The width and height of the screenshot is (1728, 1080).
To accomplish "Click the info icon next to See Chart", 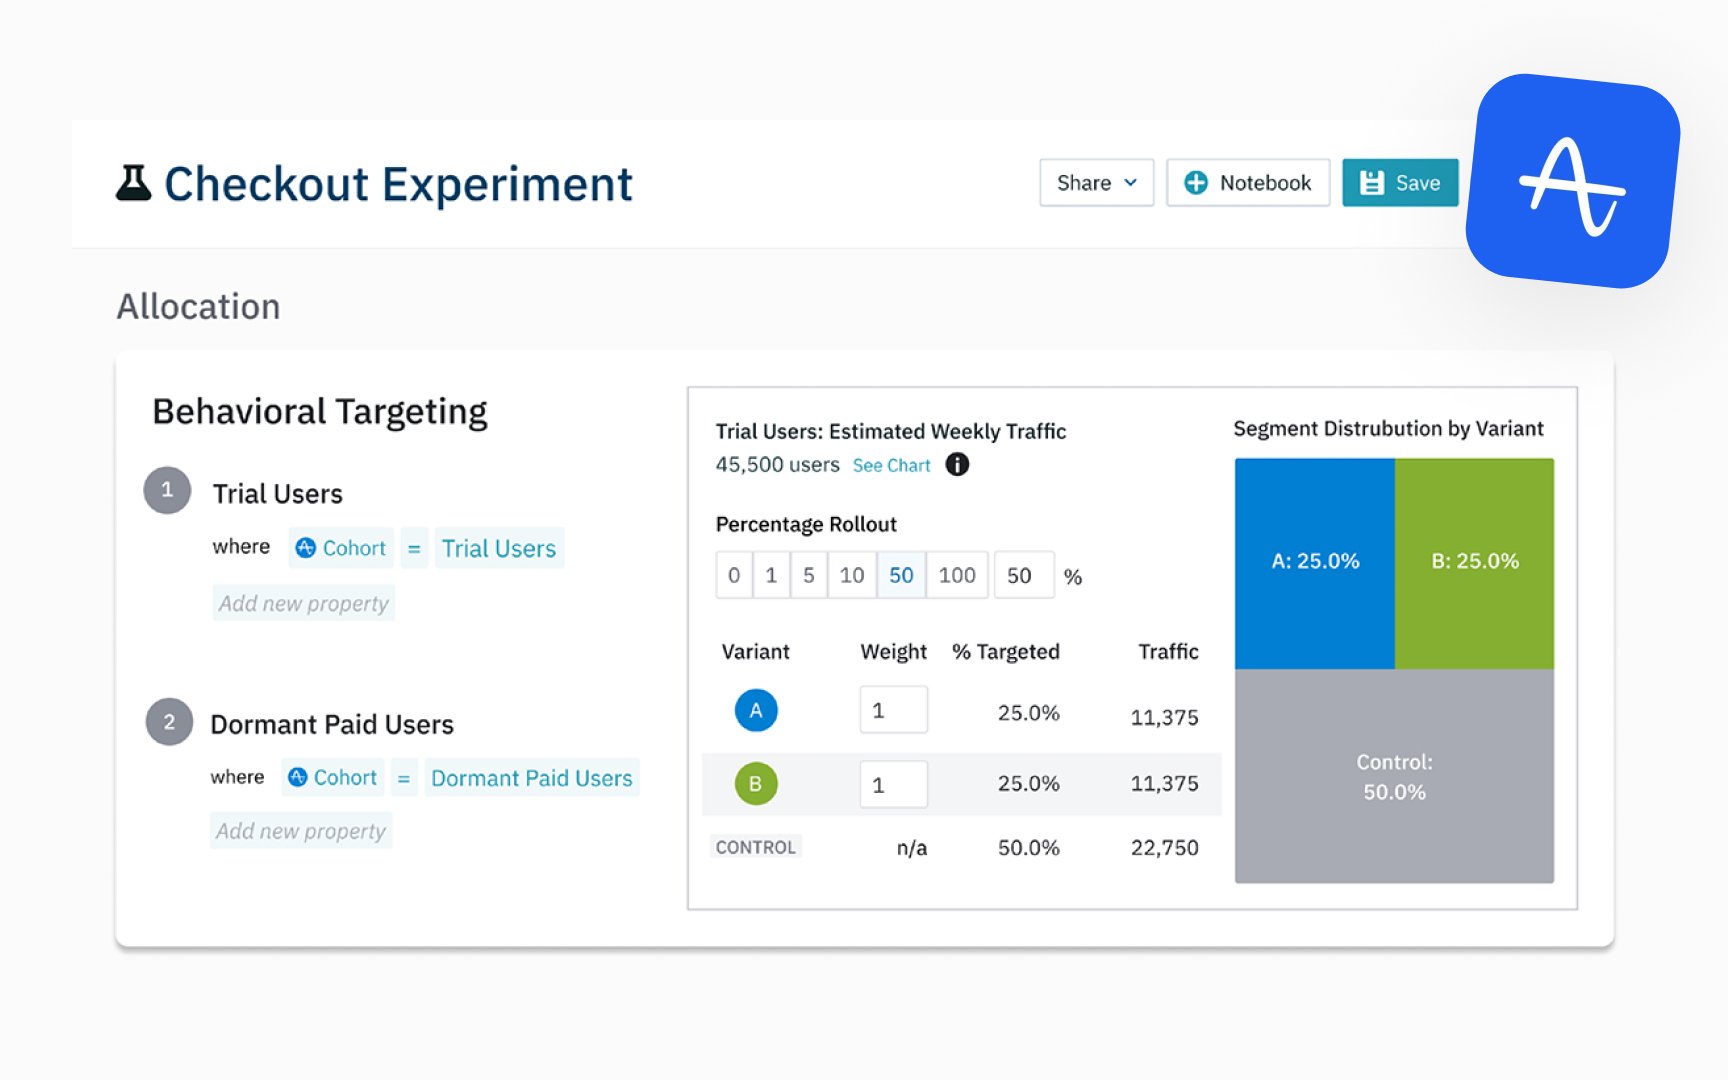I will 957,464.
